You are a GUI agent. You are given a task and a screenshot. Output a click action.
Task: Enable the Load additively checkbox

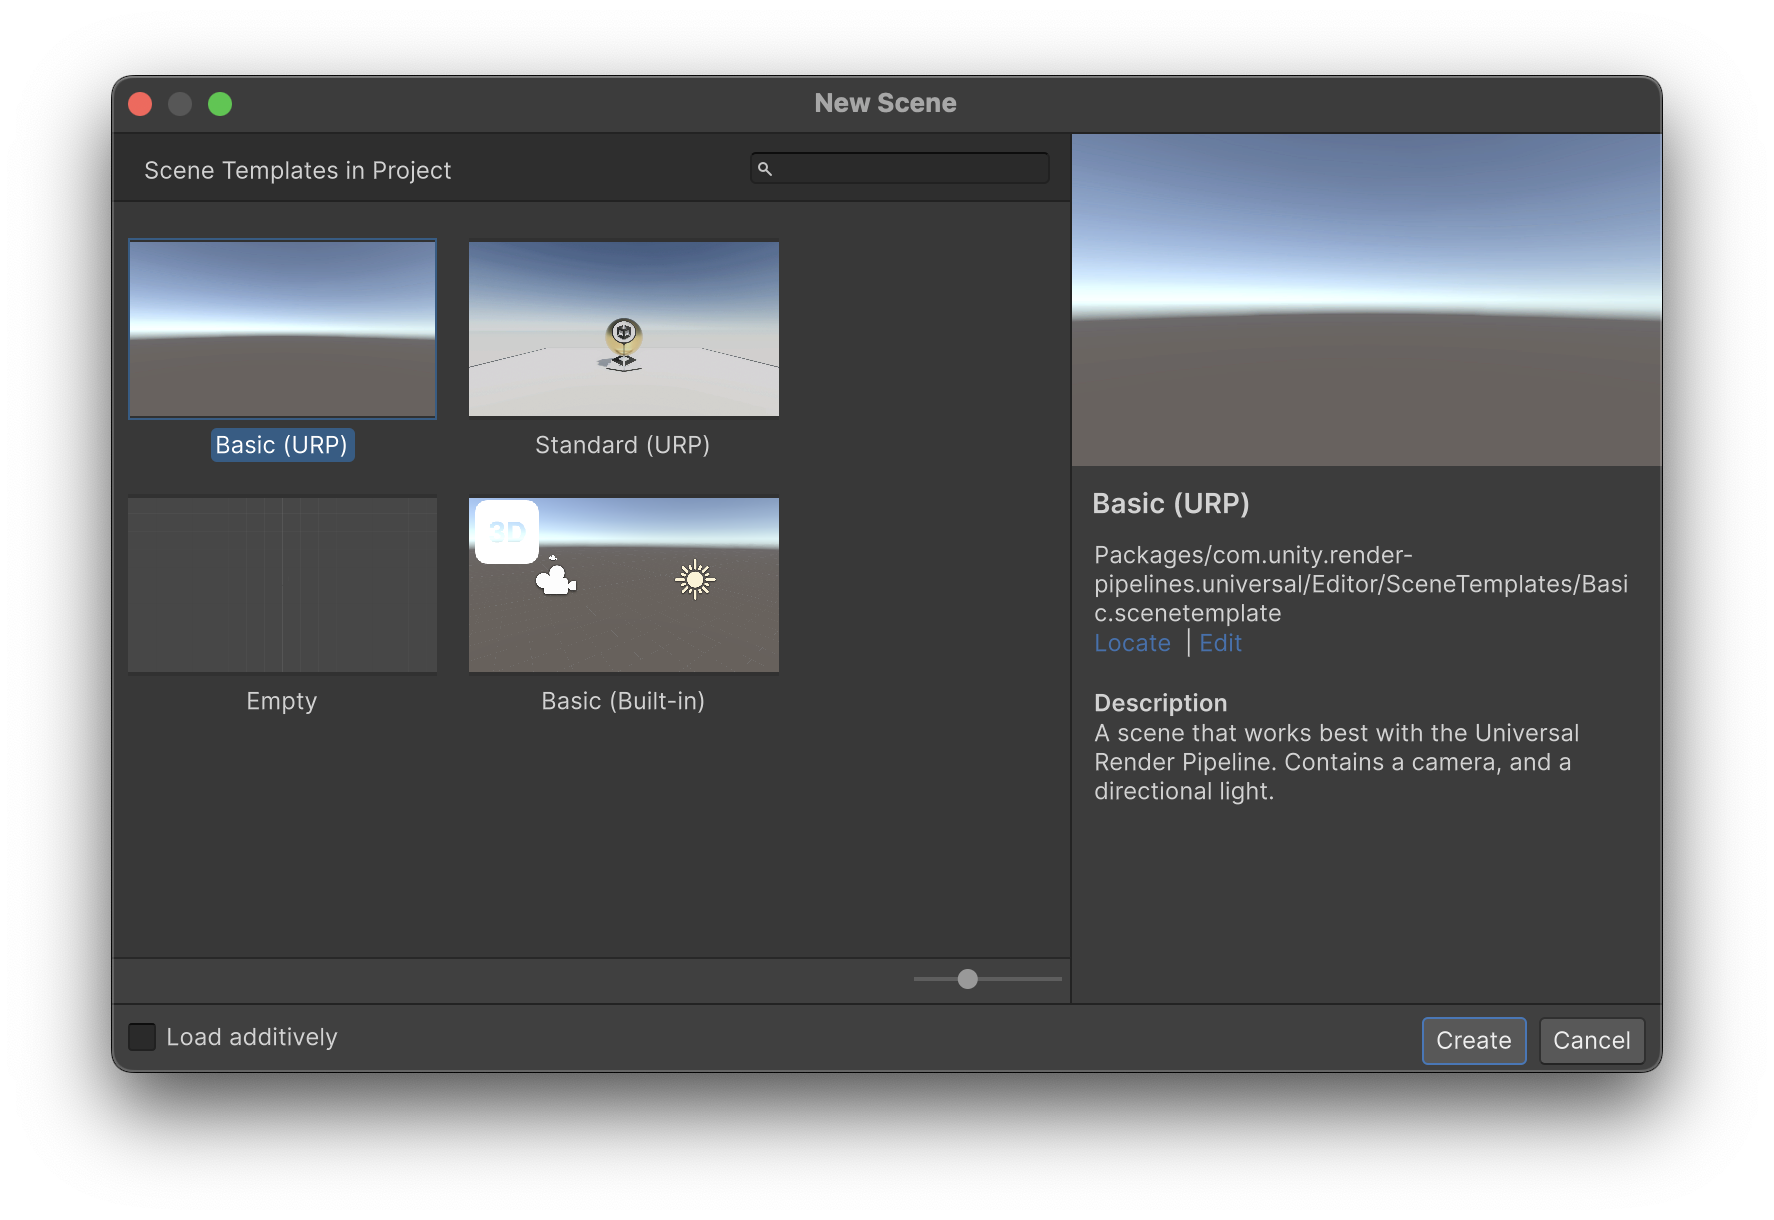(142, 1037)
